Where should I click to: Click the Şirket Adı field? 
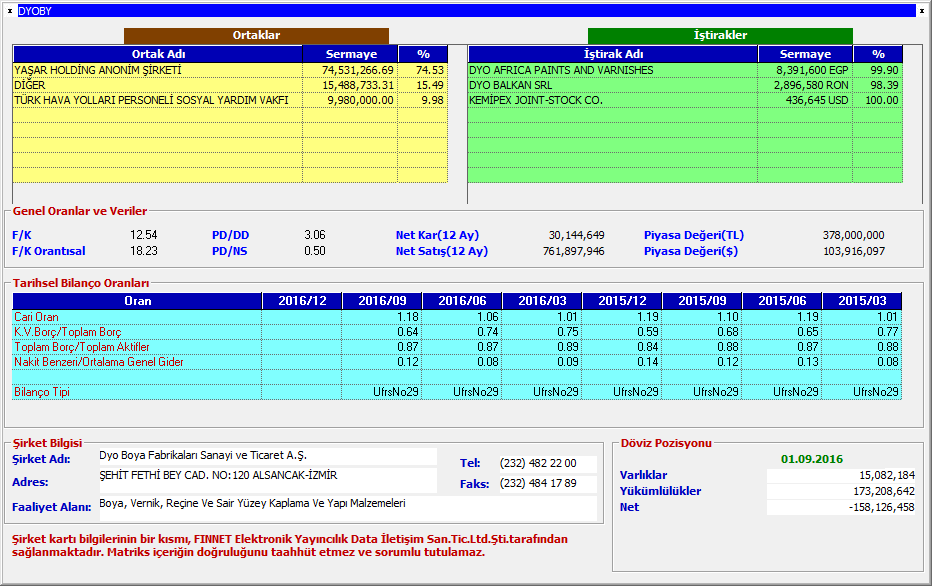pos(267,456)
